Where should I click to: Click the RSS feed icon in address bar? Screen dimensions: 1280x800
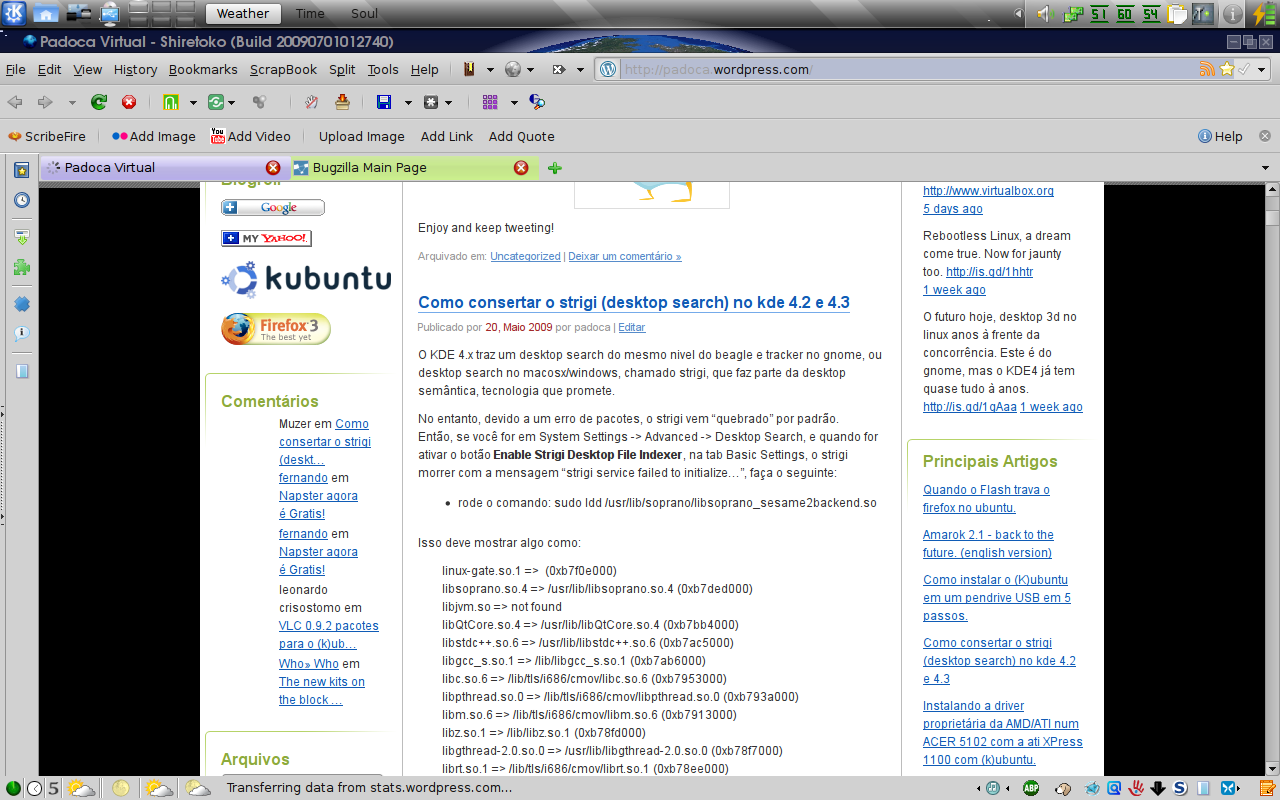tap(1207, 70)
